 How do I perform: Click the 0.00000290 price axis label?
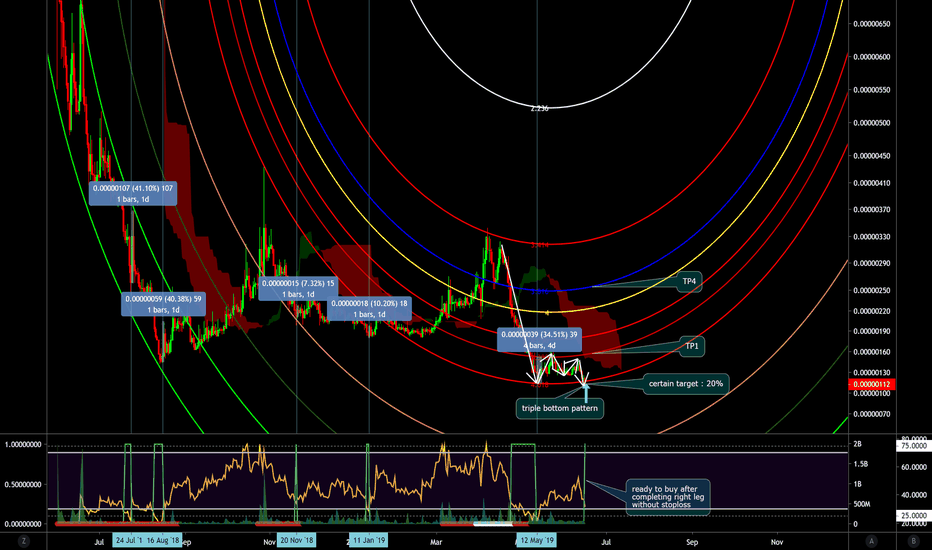pyautogui.click(x=871, y=263)
